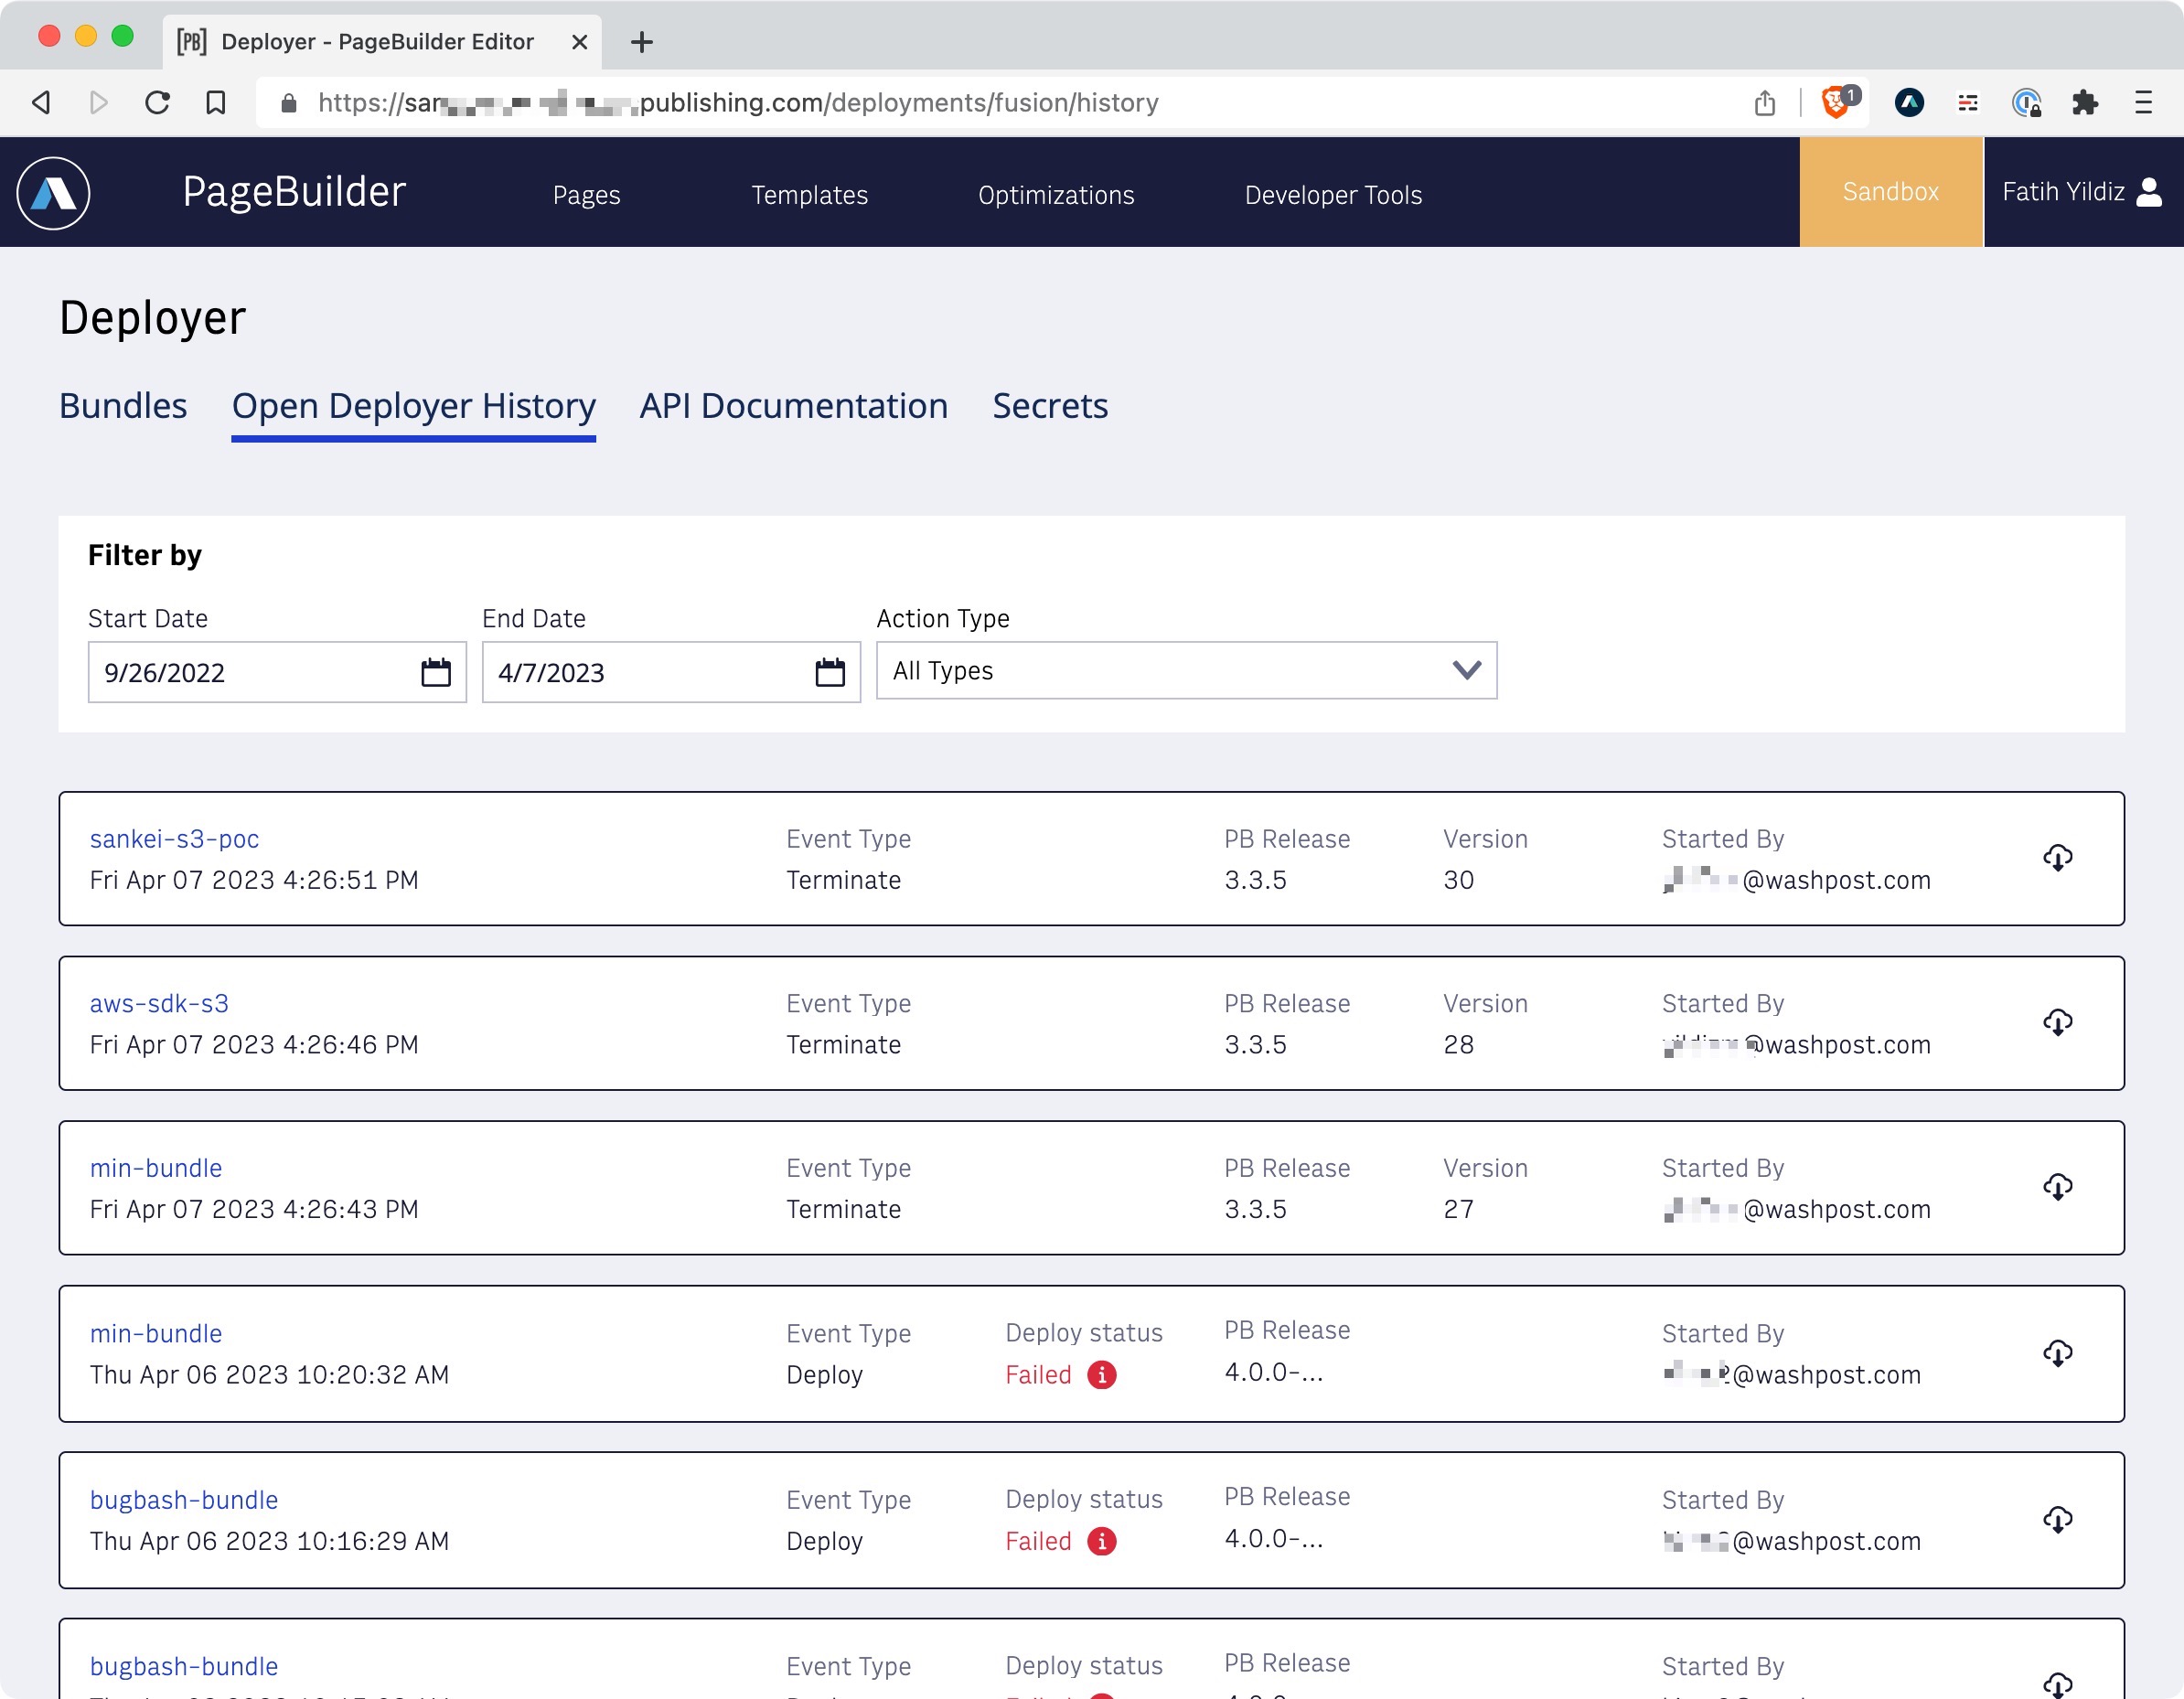Click the Sandbox environment button
The image size is (2184, 1699).
pos(1891,192)
